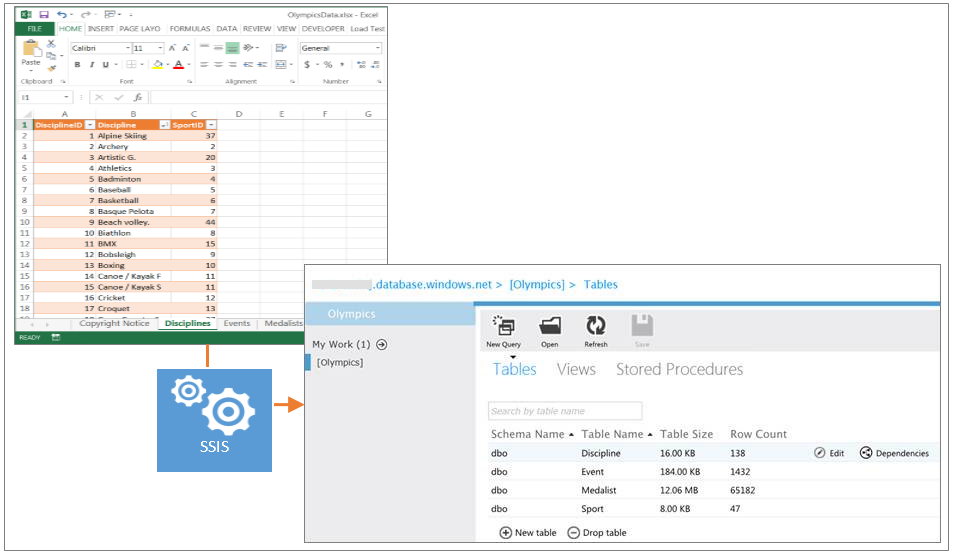Switch to the INSERT ribbon tab
This screenshot has width=953, height=553.
(100, 29)
